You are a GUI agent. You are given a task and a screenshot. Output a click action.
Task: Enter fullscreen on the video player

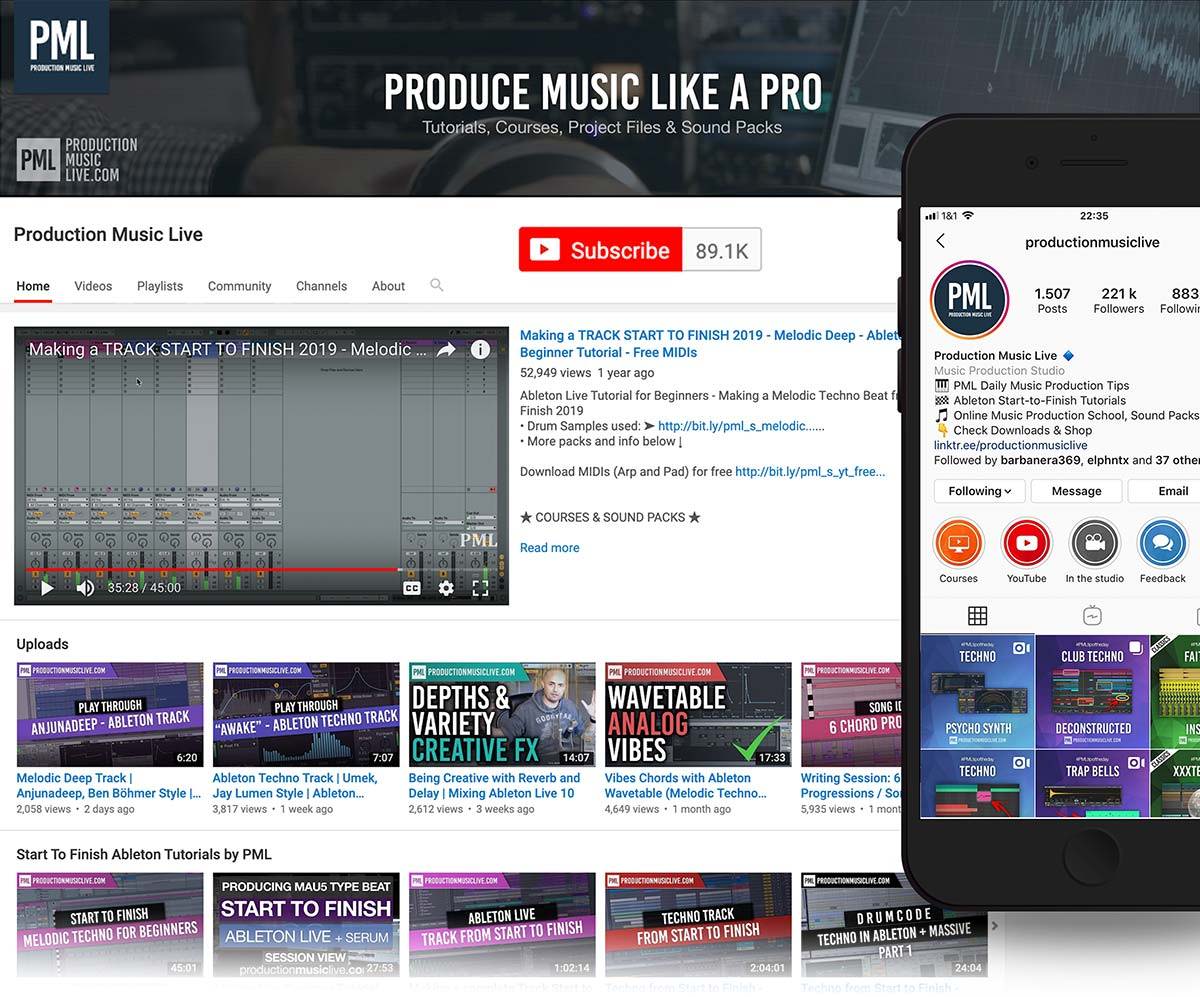[480, 588]
